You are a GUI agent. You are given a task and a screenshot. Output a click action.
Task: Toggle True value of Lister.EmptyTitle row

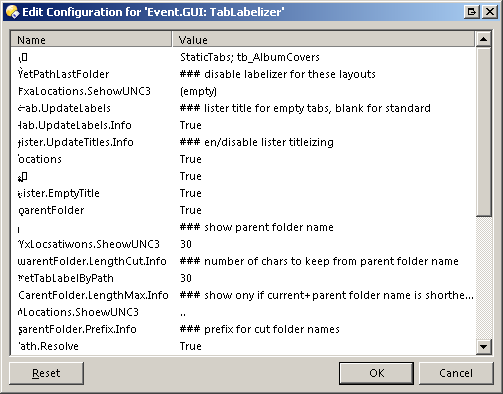point(191,193)
